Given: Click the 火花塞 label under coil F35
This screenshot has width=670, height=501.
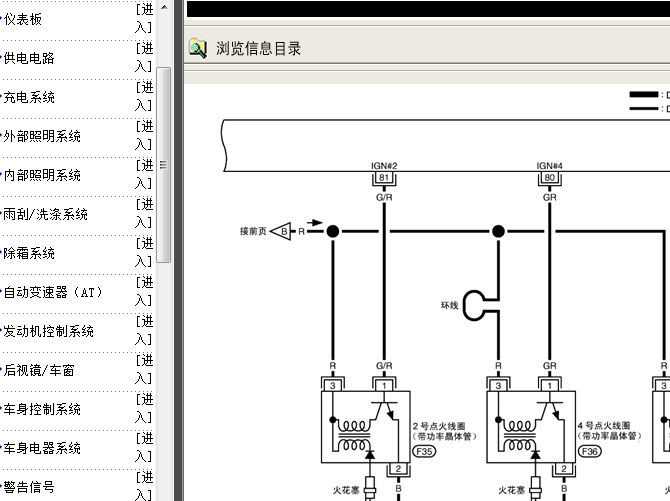Looking at the screenshot, I should 346,490.
